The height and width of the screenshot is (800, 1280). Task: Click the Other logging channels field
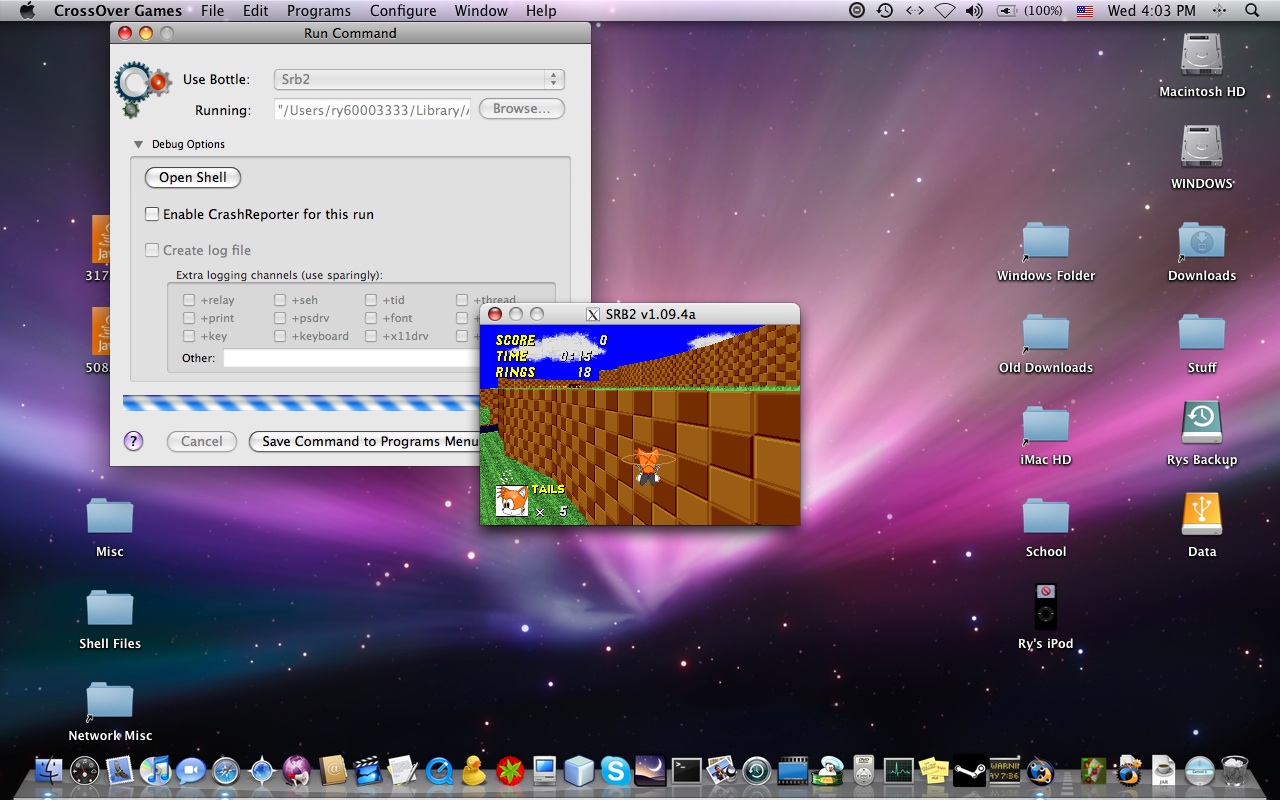pos(352,358)
